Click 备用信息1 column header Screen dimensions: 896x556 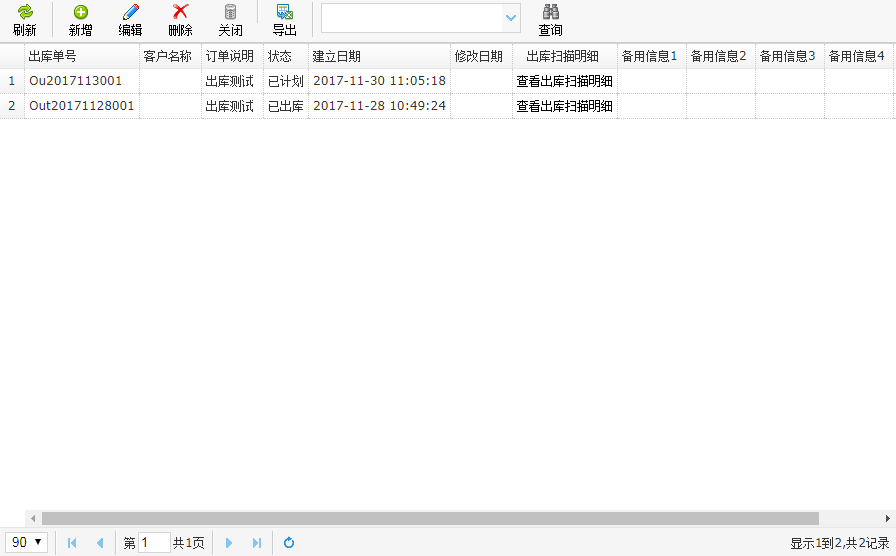tap(651, 57)
